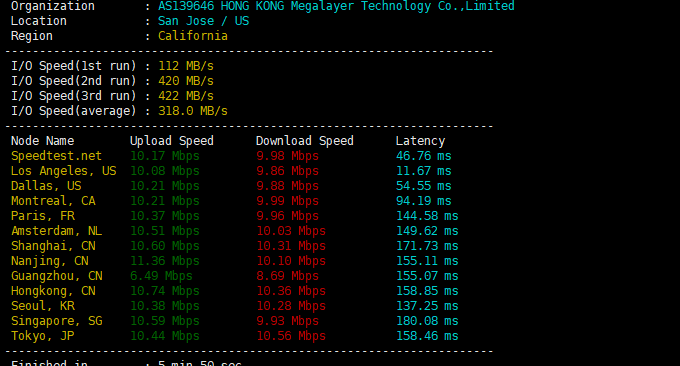680x366 pixels.
Task: Click latency value 144.58 ms
Action: pos(427,216)
